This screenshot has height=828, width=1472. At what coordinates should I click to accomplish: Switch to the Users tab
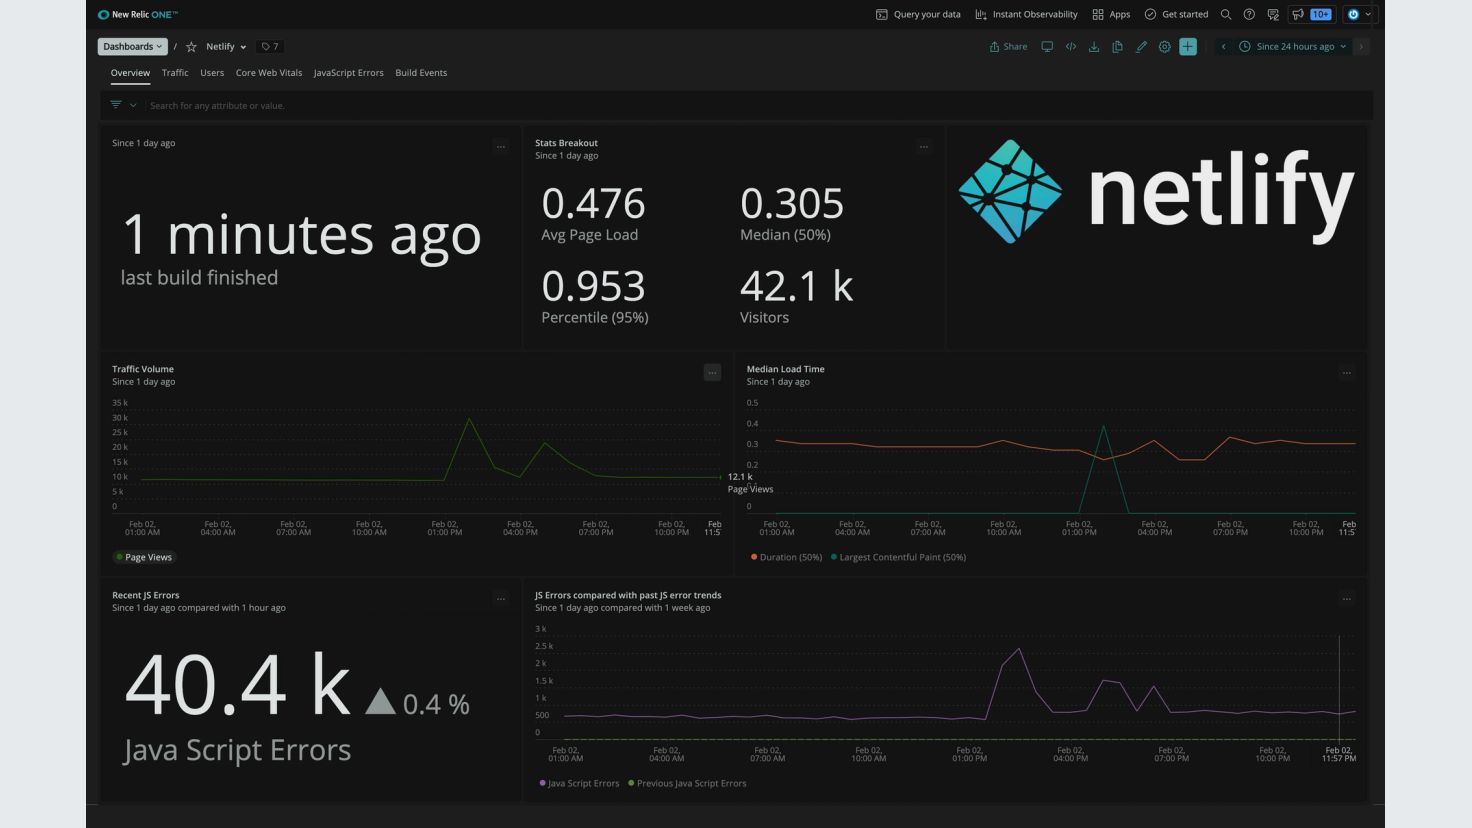[212, 73]
